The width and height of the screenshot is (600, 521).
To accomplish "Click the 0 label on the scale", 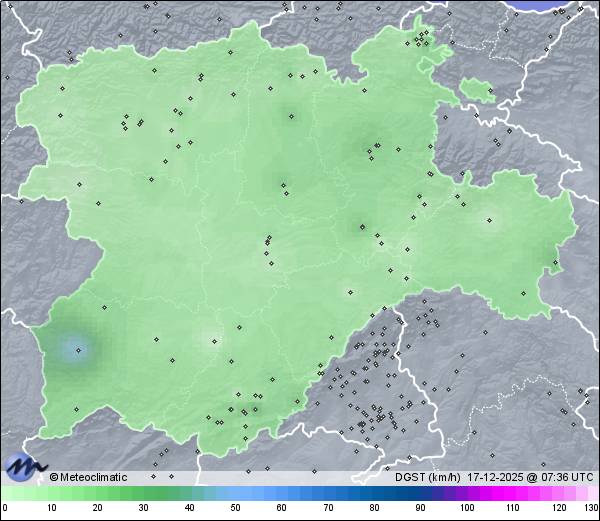I will pyautogui.click(x=5, y=508).
